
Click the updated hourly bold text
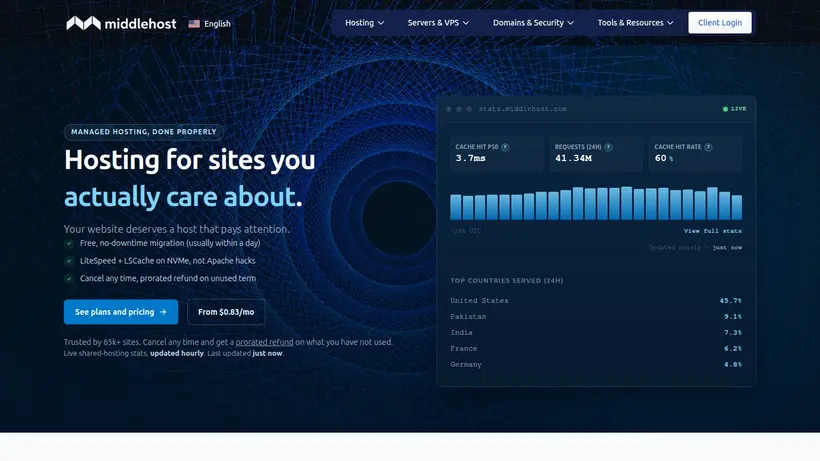click(177, 353)
